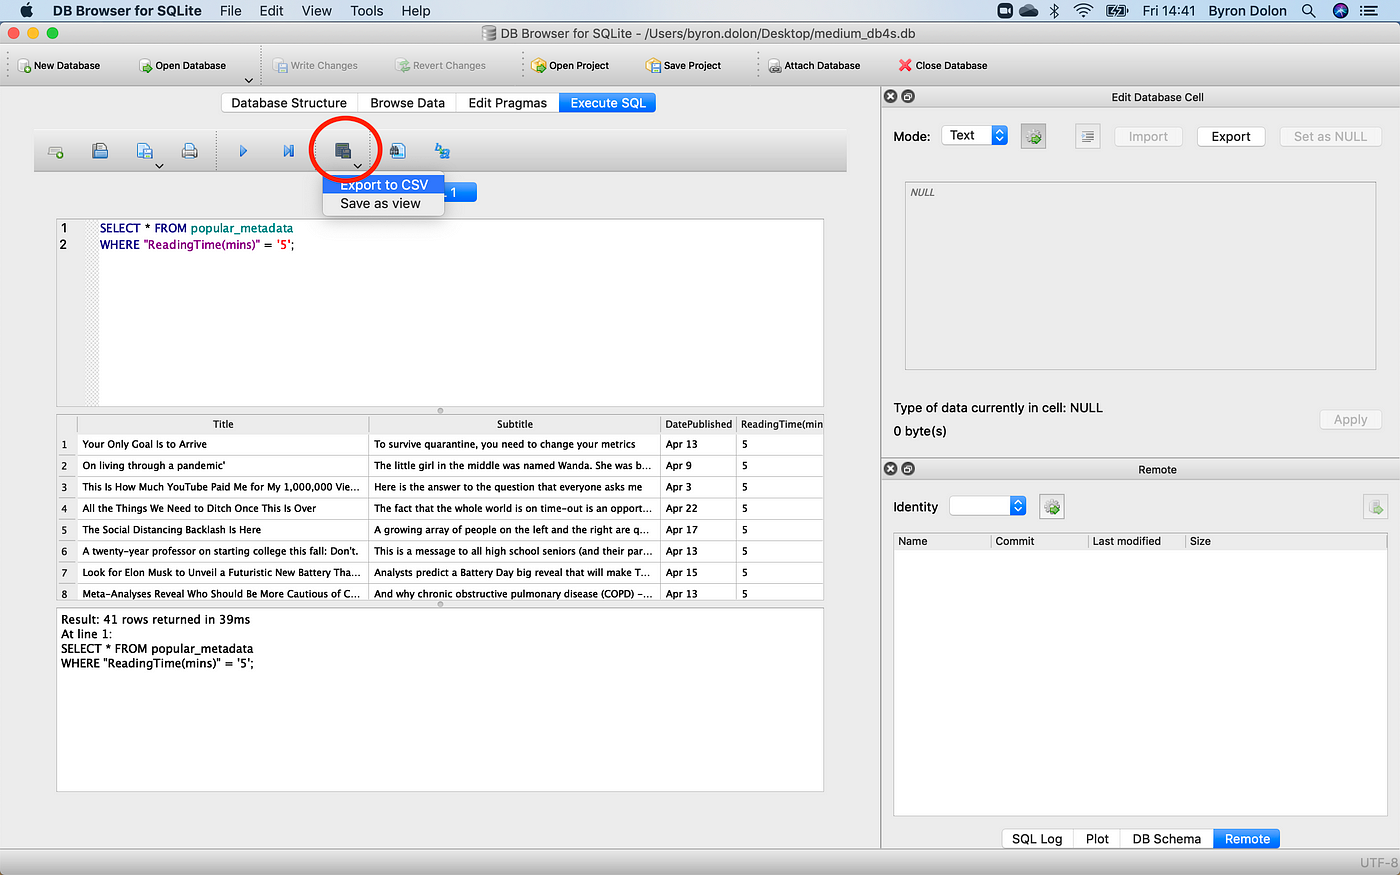This screenshot has height=875, width=1400.
Task: Click the Close Database red X icon
Action: pyautogui.click(x=905, y=65)
